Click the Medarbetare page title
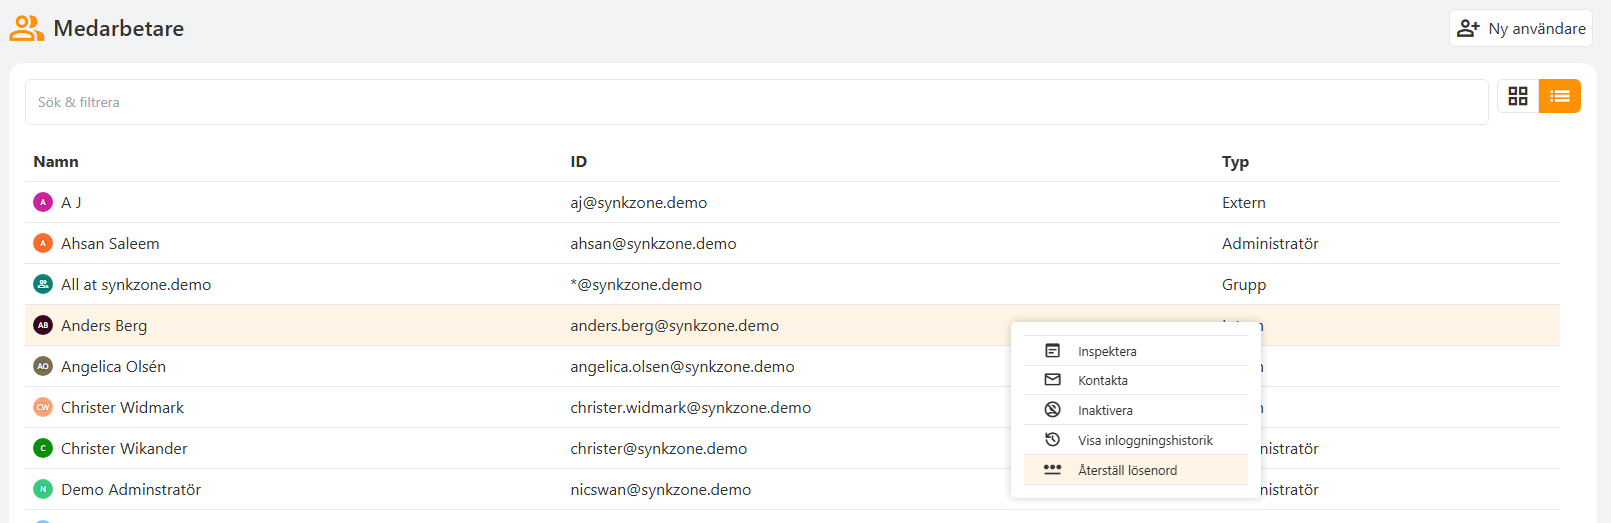This screenshot has height=523, width=1611. [x=119, y=28]
